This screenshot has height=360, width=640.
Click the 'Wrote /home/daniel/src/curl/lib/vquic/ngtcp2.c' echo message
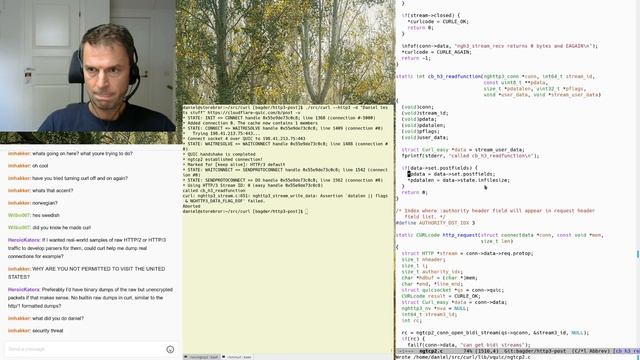463,357
